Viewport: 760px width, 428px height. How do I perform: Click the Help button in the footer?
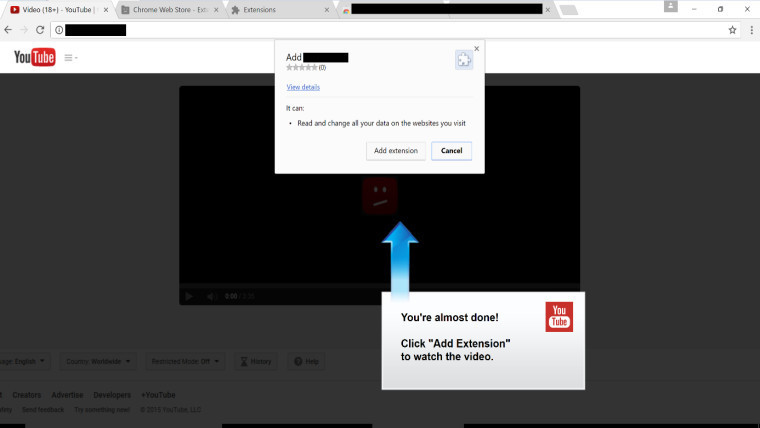click(x=306, y=361)
